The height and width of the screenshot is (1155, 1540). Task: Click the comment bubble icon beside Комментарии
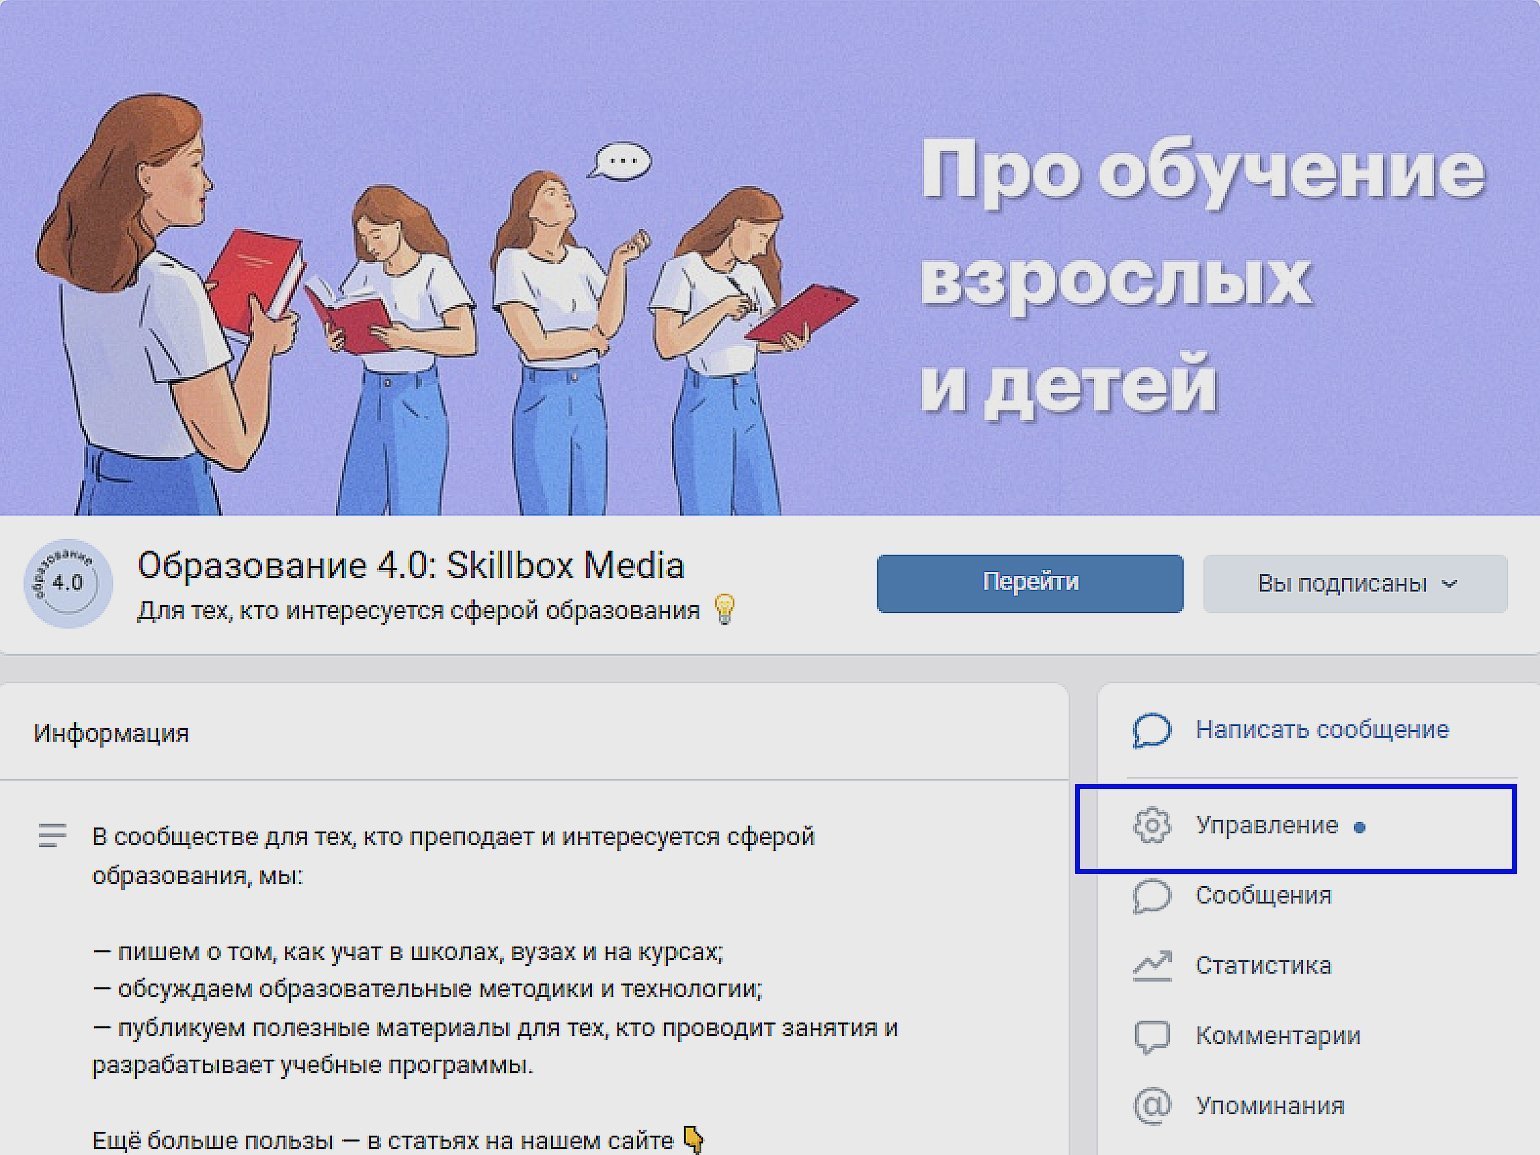point(1151,1037)
